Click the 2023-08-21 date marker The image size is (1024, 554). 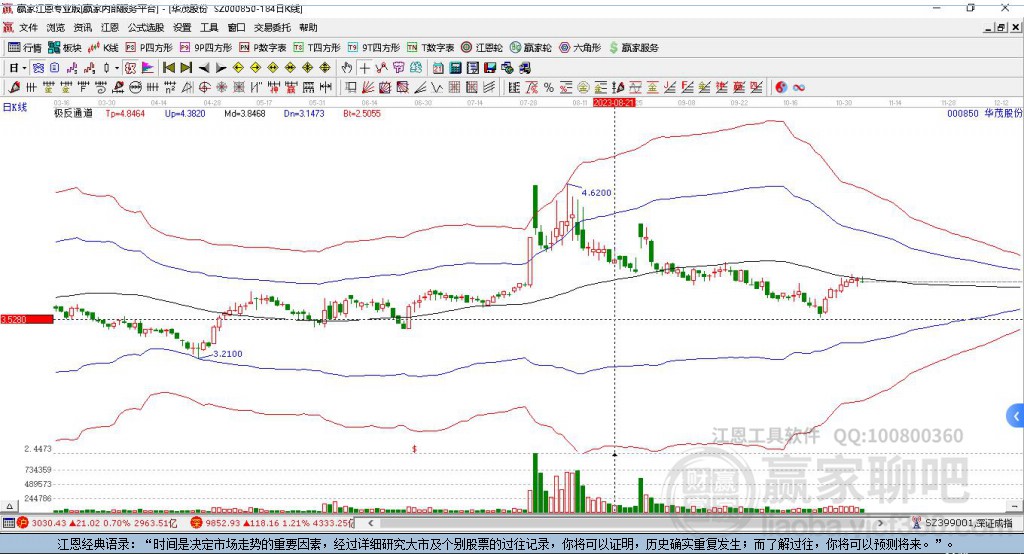[614, 103]
